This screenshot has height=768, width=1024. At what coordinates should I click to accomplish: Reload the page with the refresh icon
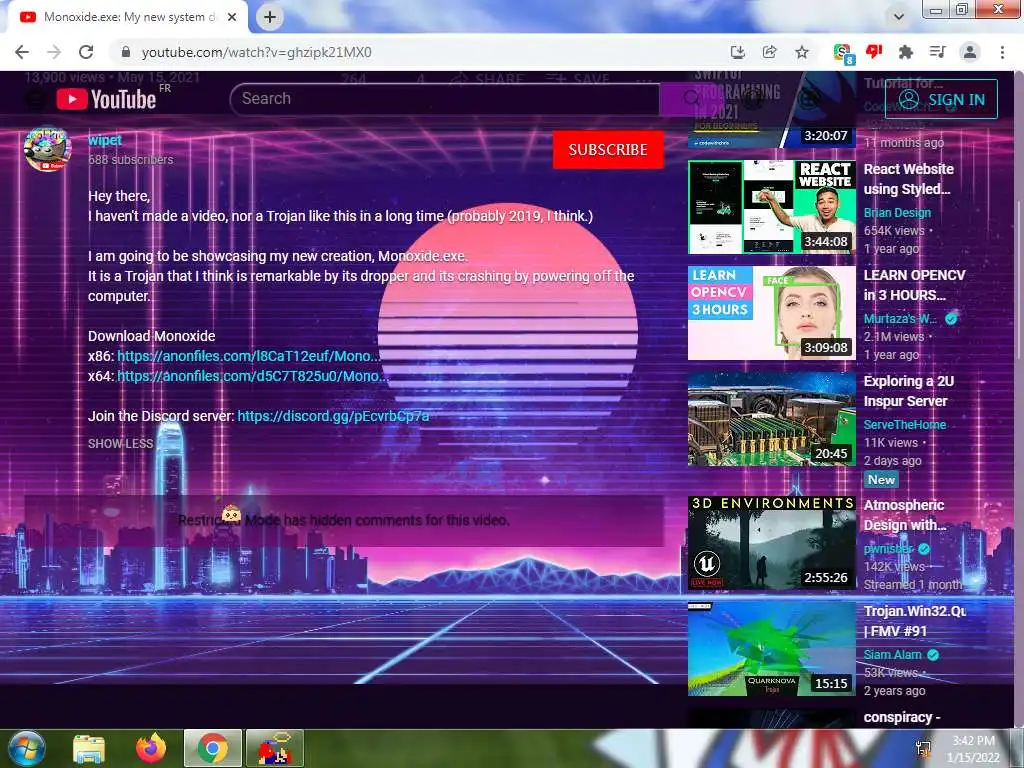(x=86, y=52)
